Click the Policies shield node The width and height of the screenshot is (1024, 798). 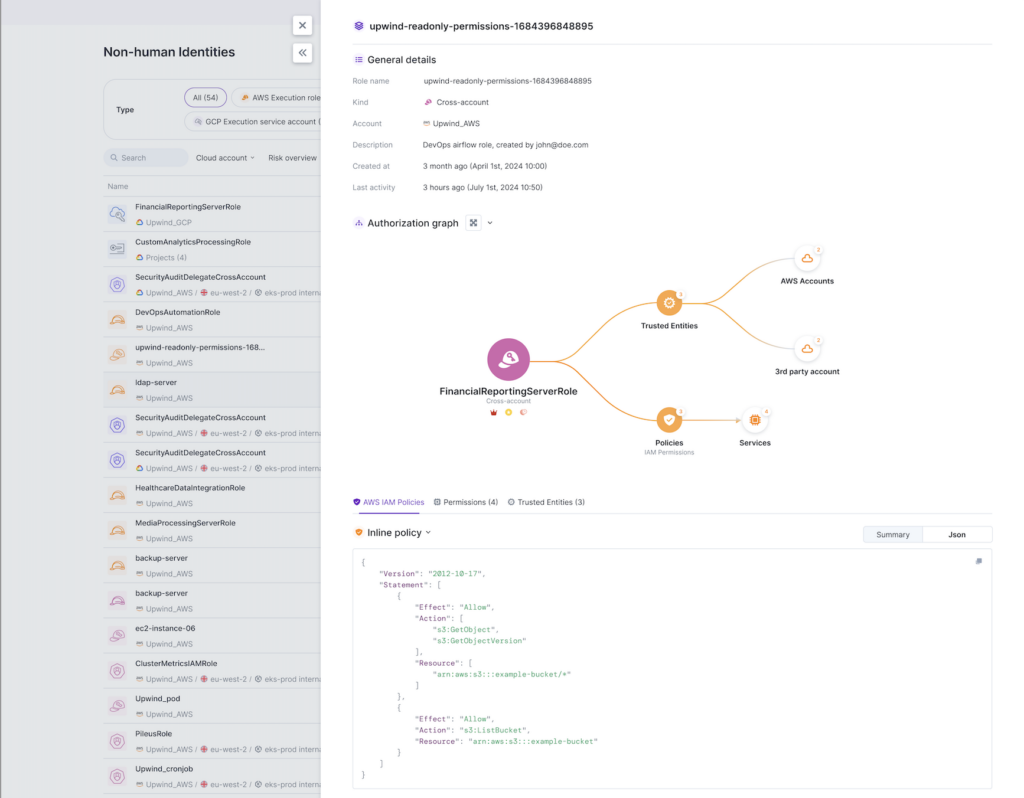(669, 420)
